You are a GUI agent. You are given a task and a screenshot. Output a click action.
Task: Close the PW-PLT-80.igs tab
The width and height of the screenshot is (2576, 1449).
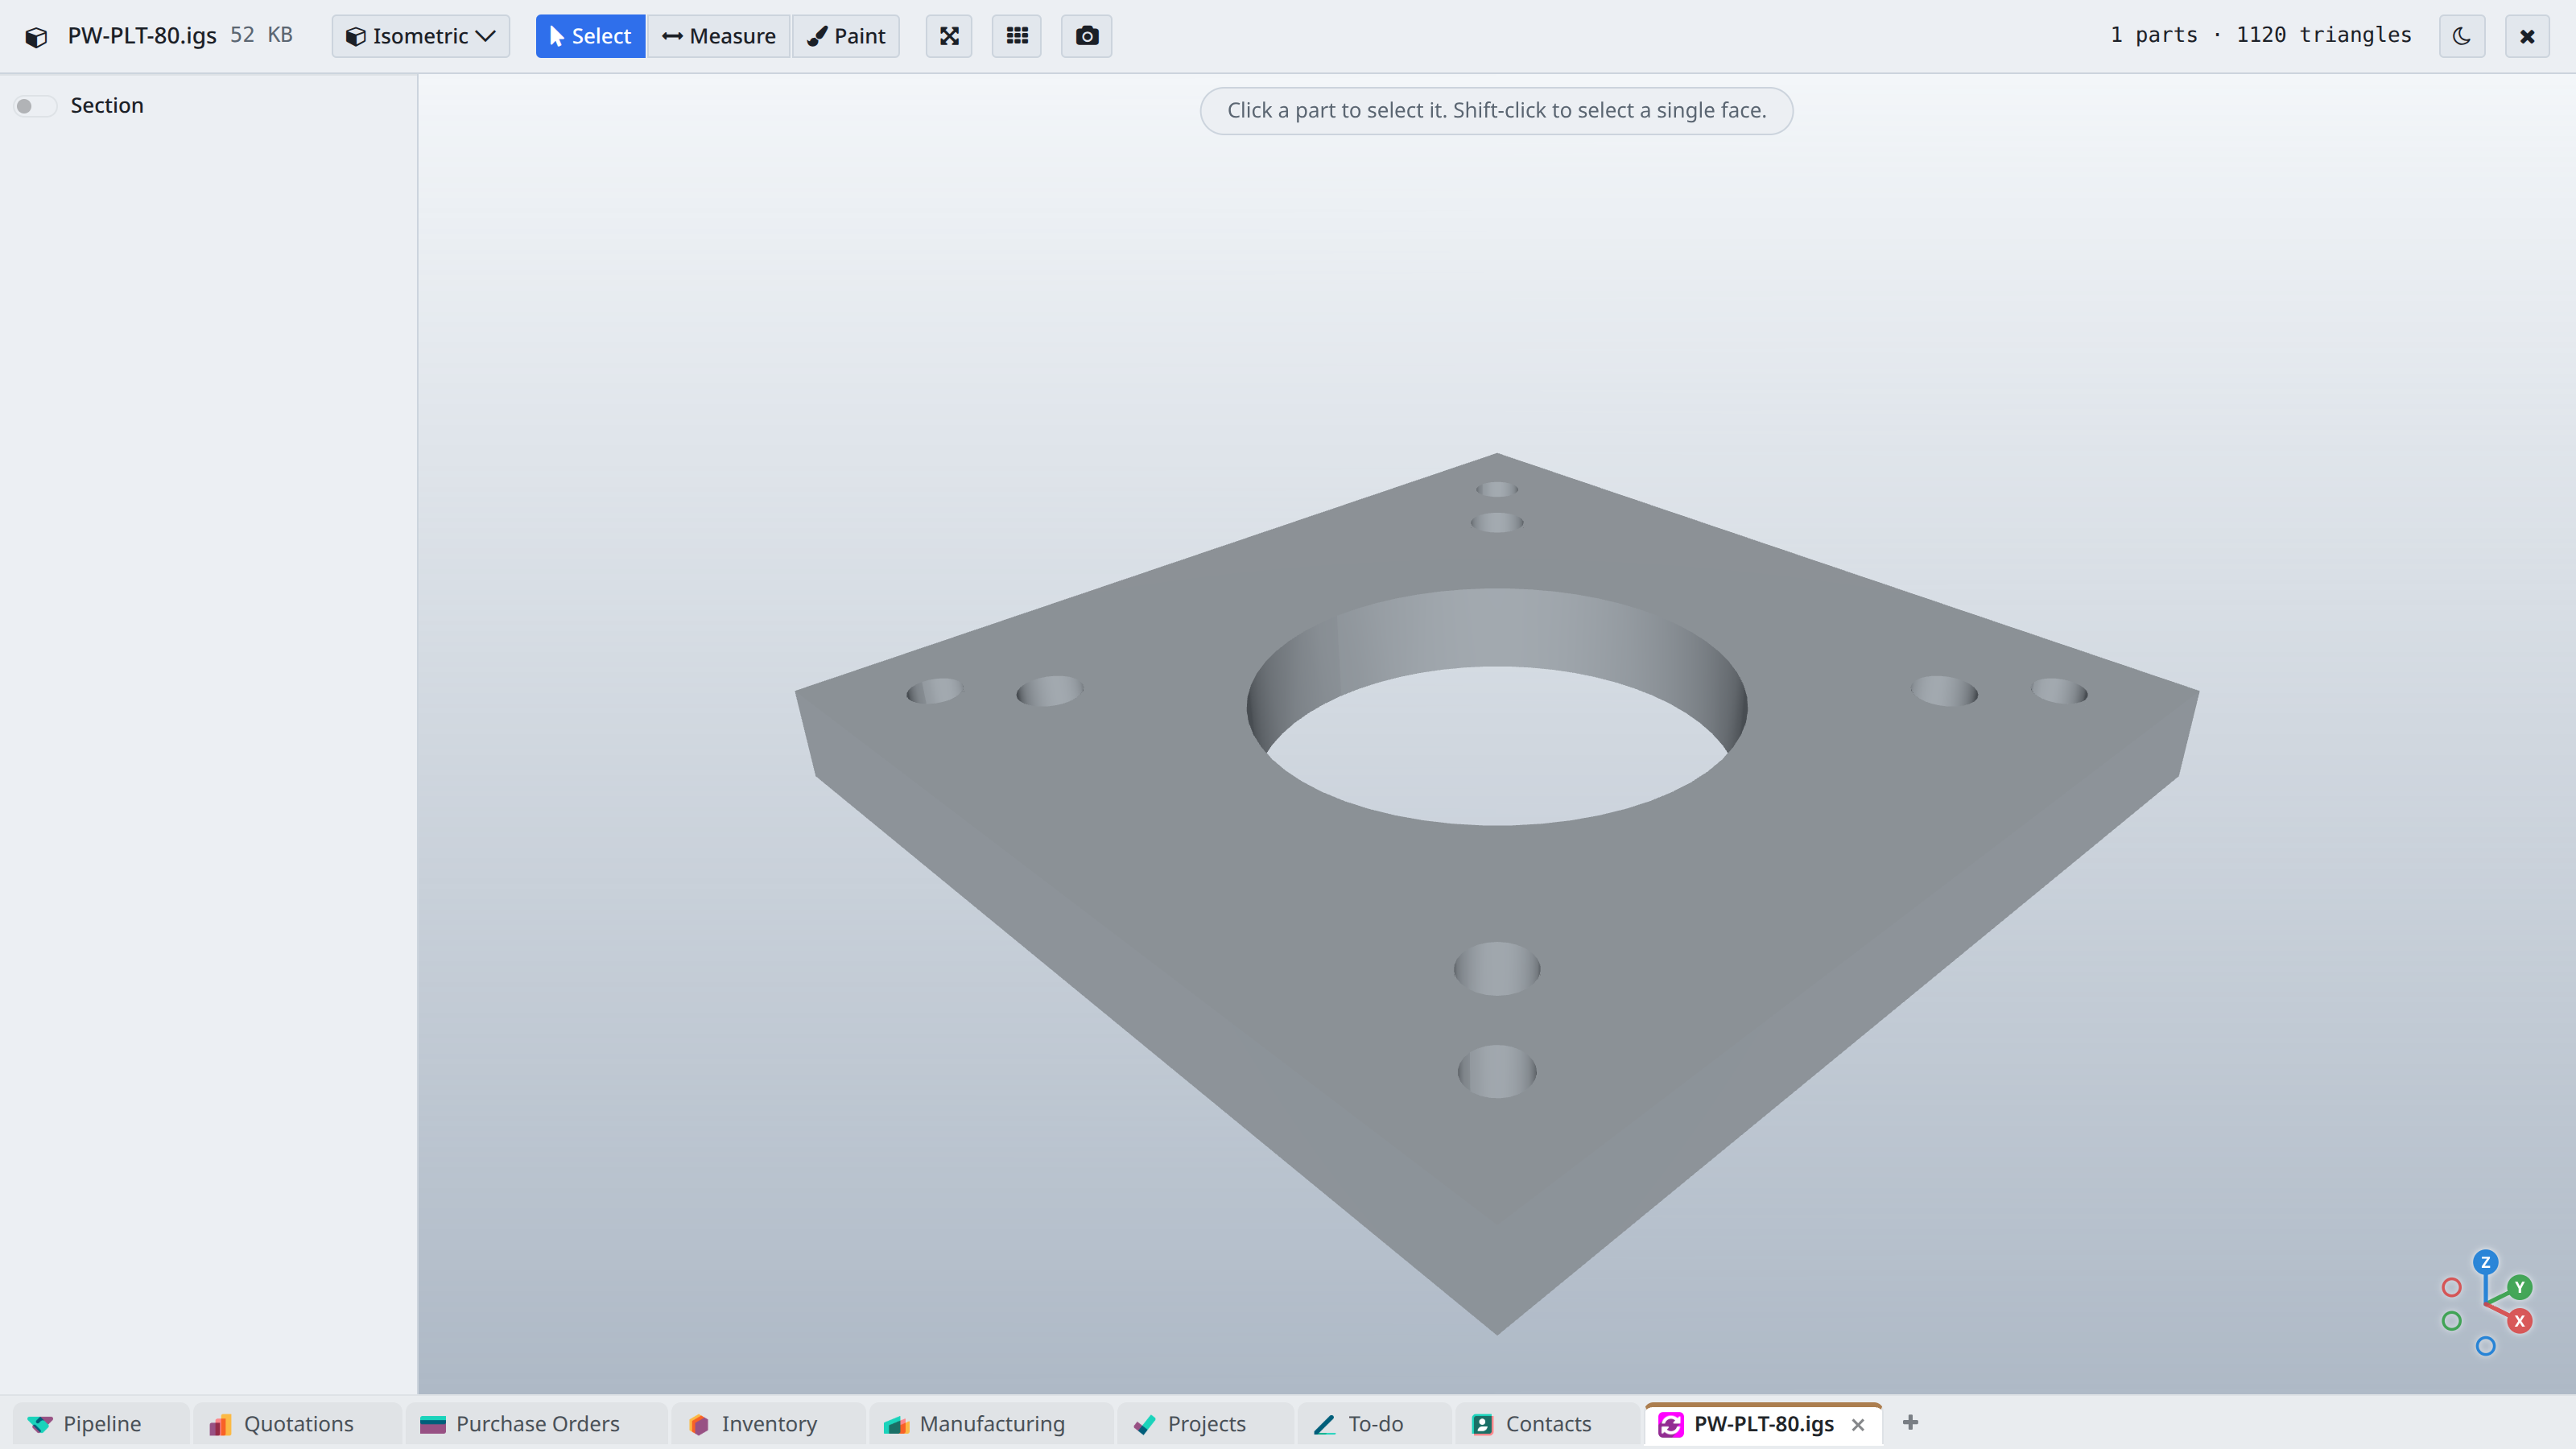click(1858, 1424)
